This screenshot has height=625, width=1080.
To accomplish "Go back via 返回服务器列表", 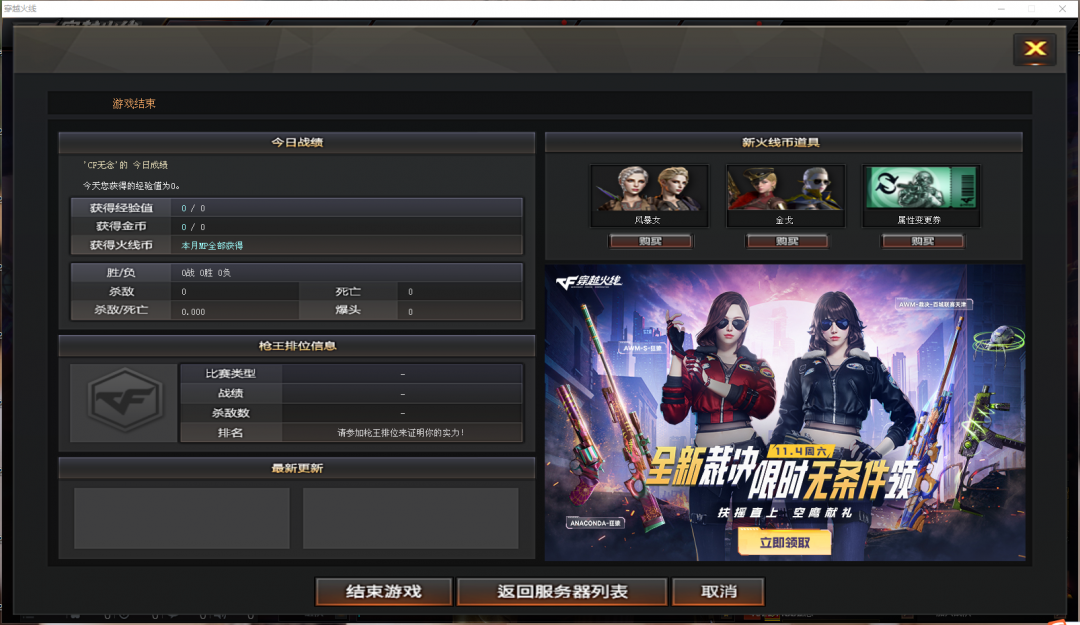I will [562, 592].
